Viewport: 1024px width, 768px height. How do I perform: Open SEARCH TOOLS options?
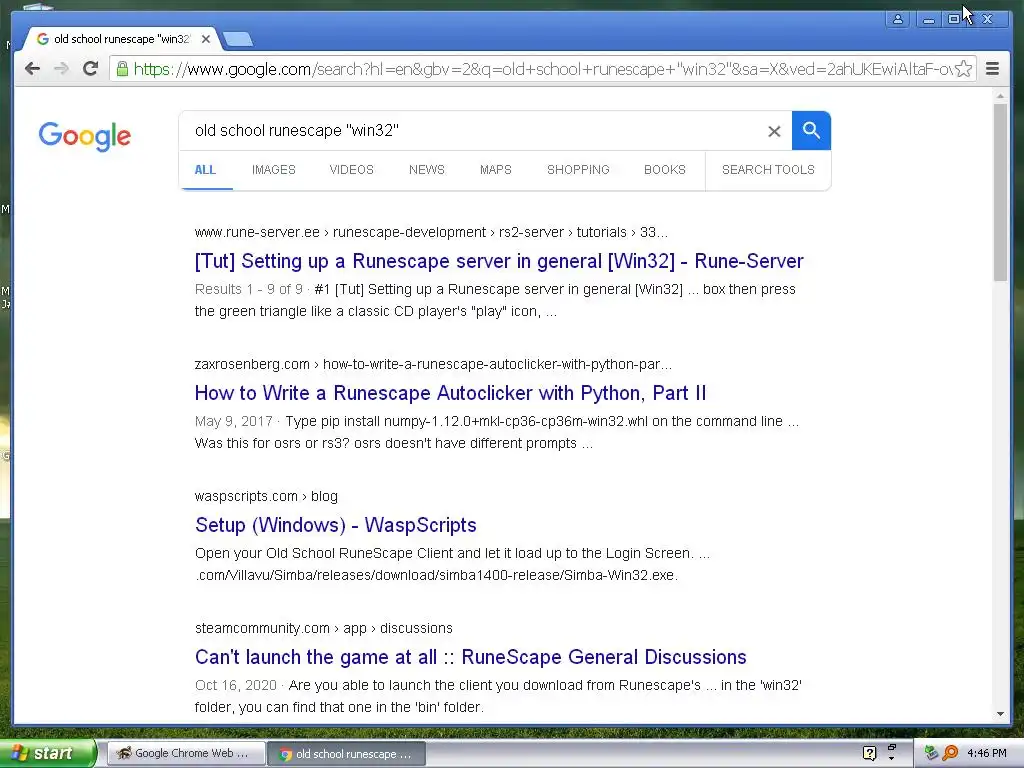[768, 170]
